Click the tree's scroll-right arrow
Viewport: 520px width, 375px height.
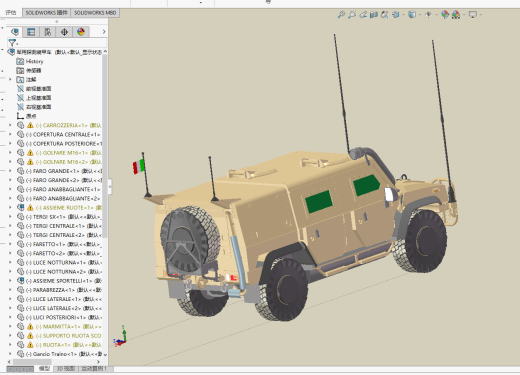(x=98, y=362)
